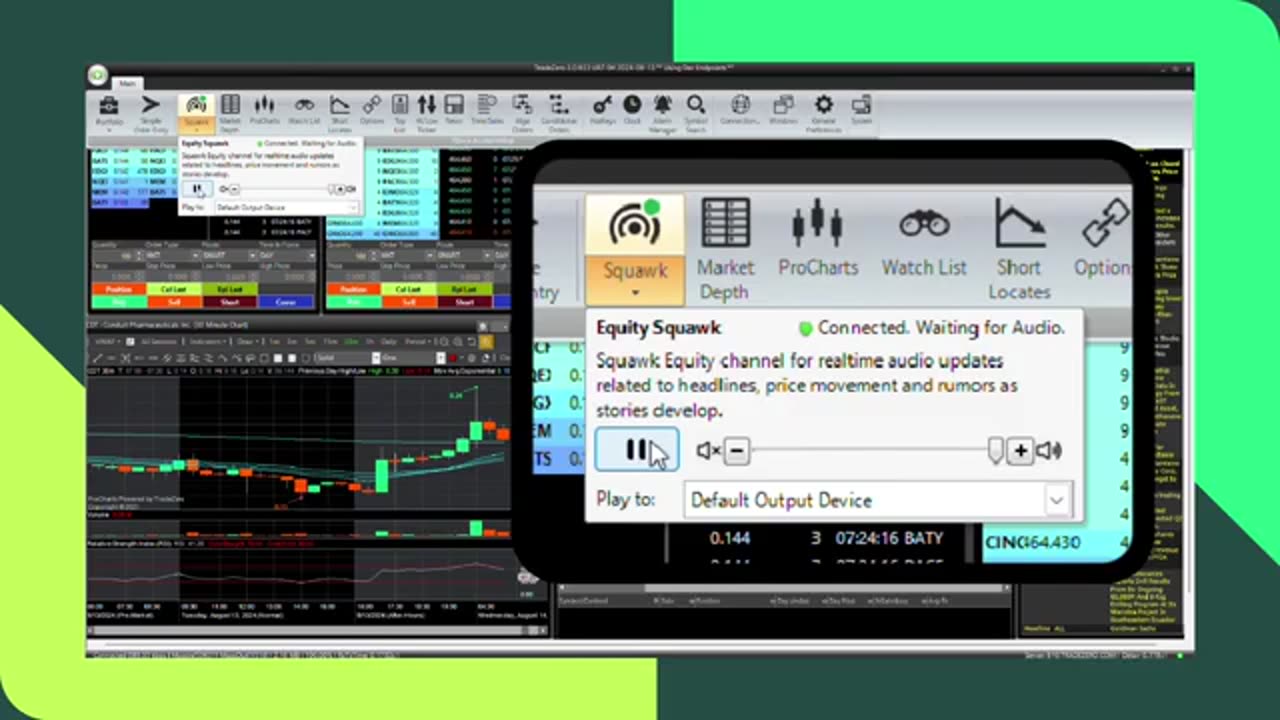Click the squawk volume slider handle in inset

[x=995, y=451]
